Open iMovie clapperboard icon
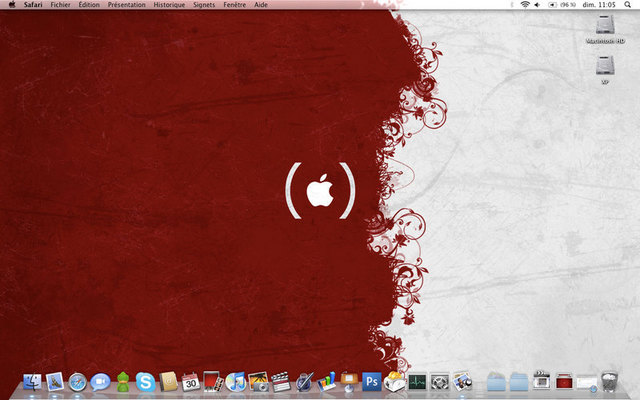Image resolution: width=640 pixels, height=400 pixels. click(281, 382)
